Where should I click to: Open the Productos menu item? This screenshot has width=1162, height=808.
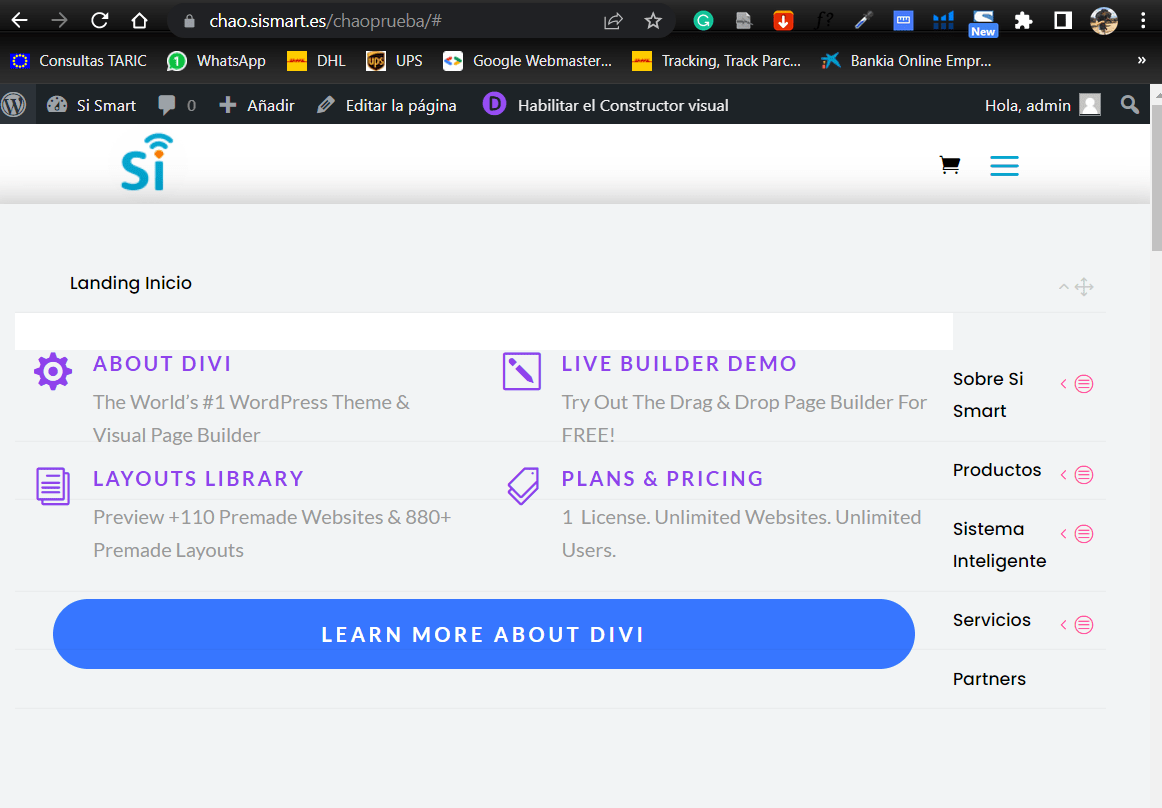pos(997,470)
